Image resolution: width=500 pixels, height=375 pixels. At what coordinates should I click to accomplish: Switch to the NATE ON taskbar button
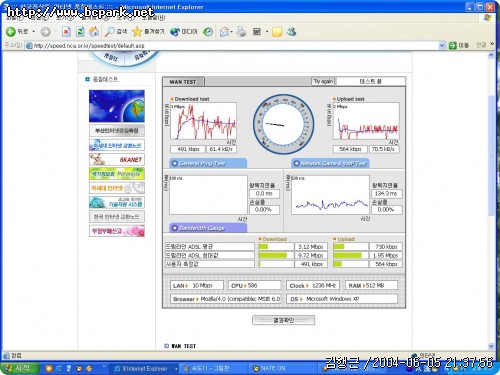(x=283, y=368)
